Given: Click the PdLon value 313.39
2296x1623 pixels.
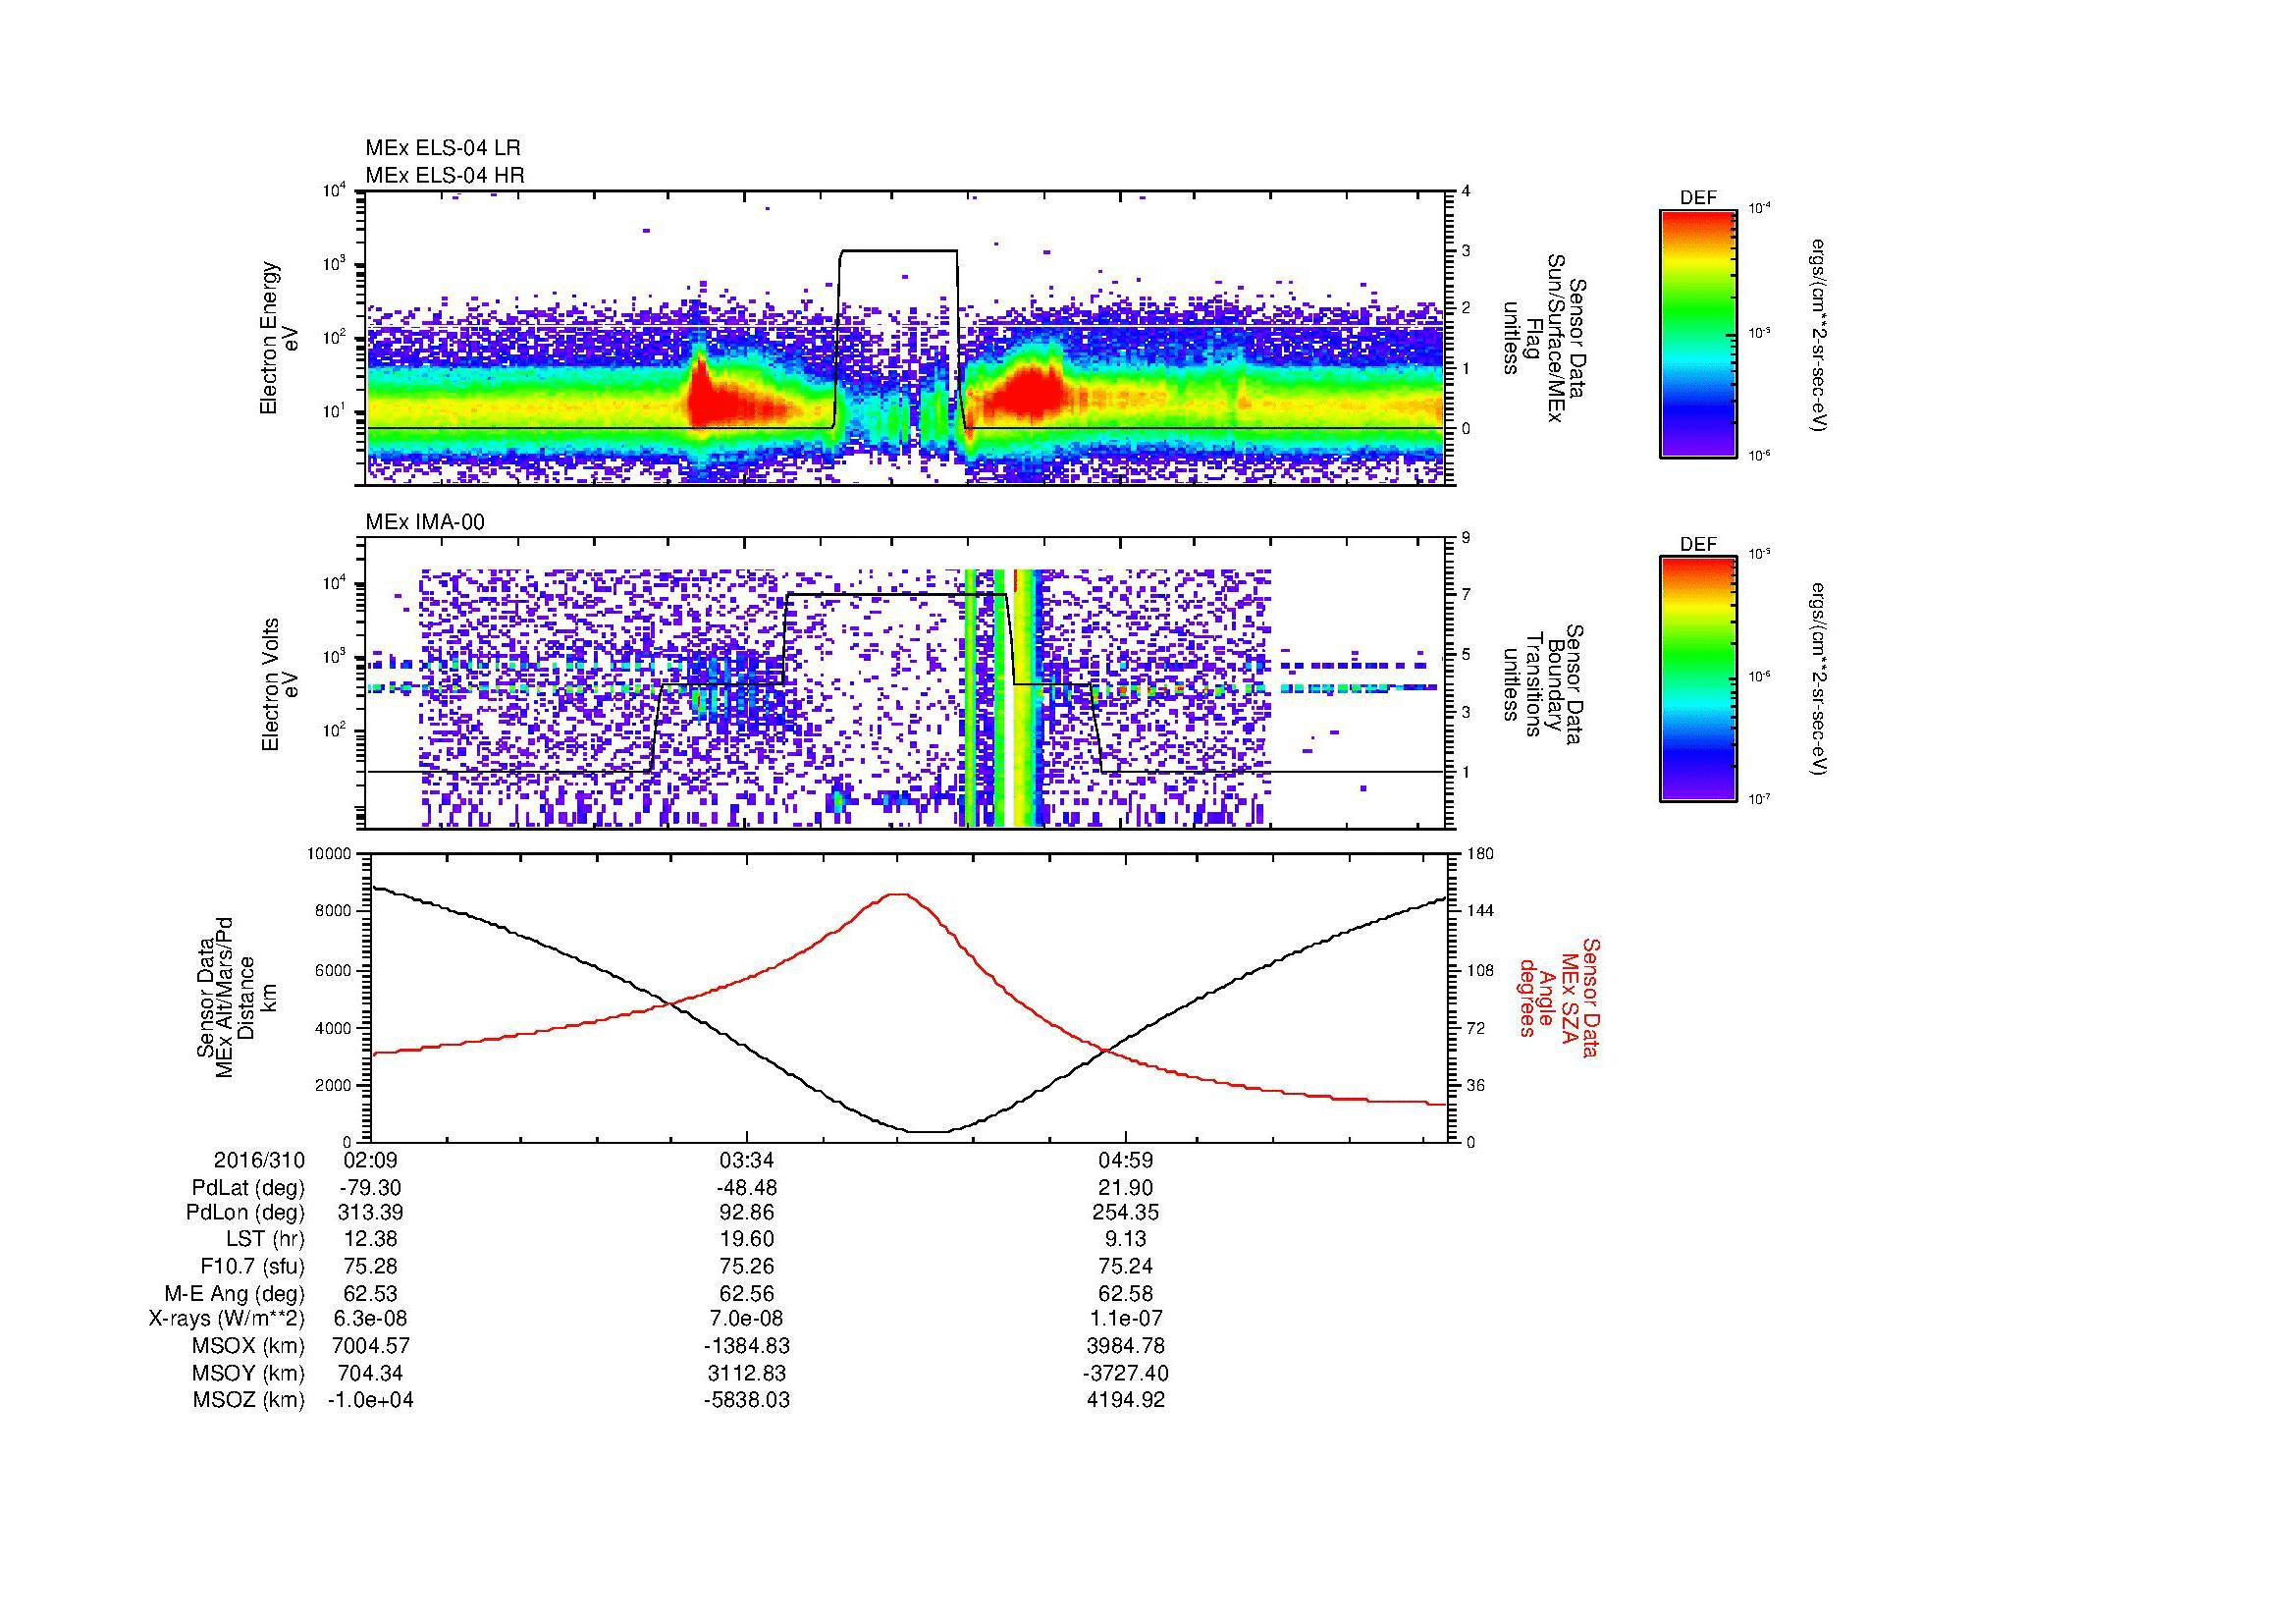Looking at the screenshot, I should click(370, 1213).
